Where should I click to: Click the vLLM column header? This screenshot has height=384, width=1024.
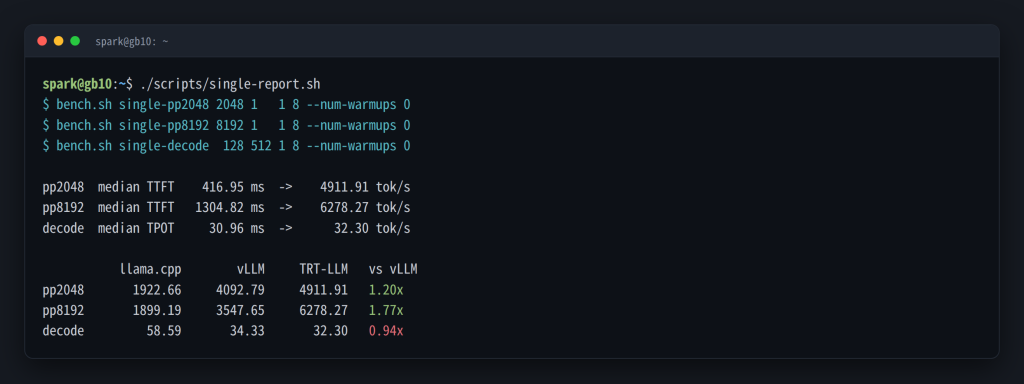[251, 269]
